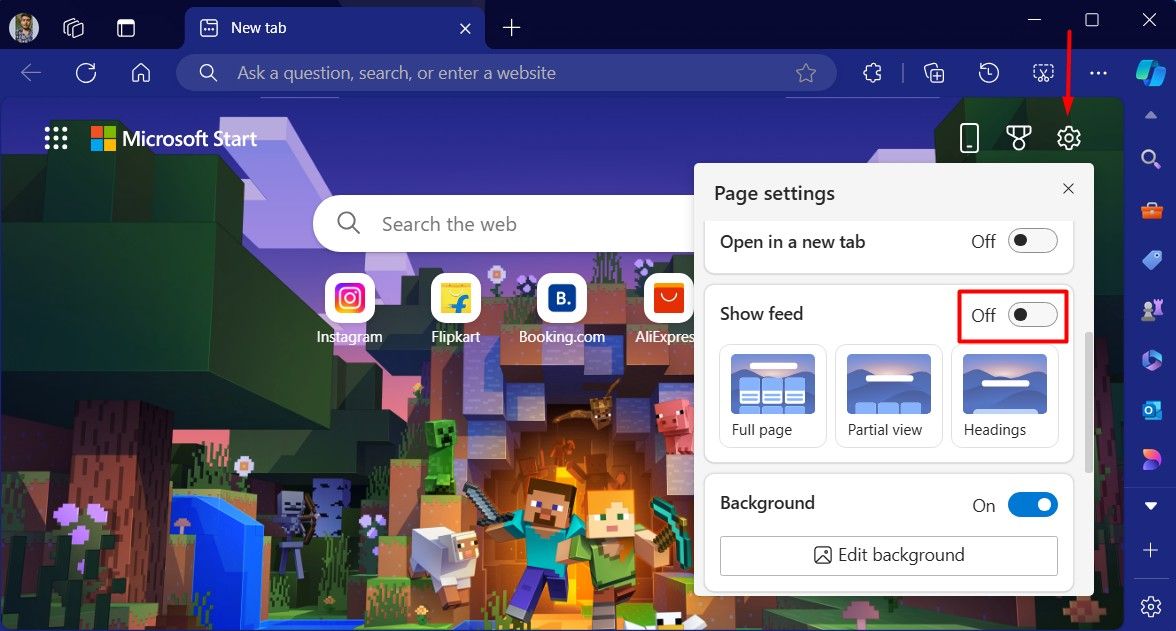
Task: Open the apps grid launcher
Action: 56,138
